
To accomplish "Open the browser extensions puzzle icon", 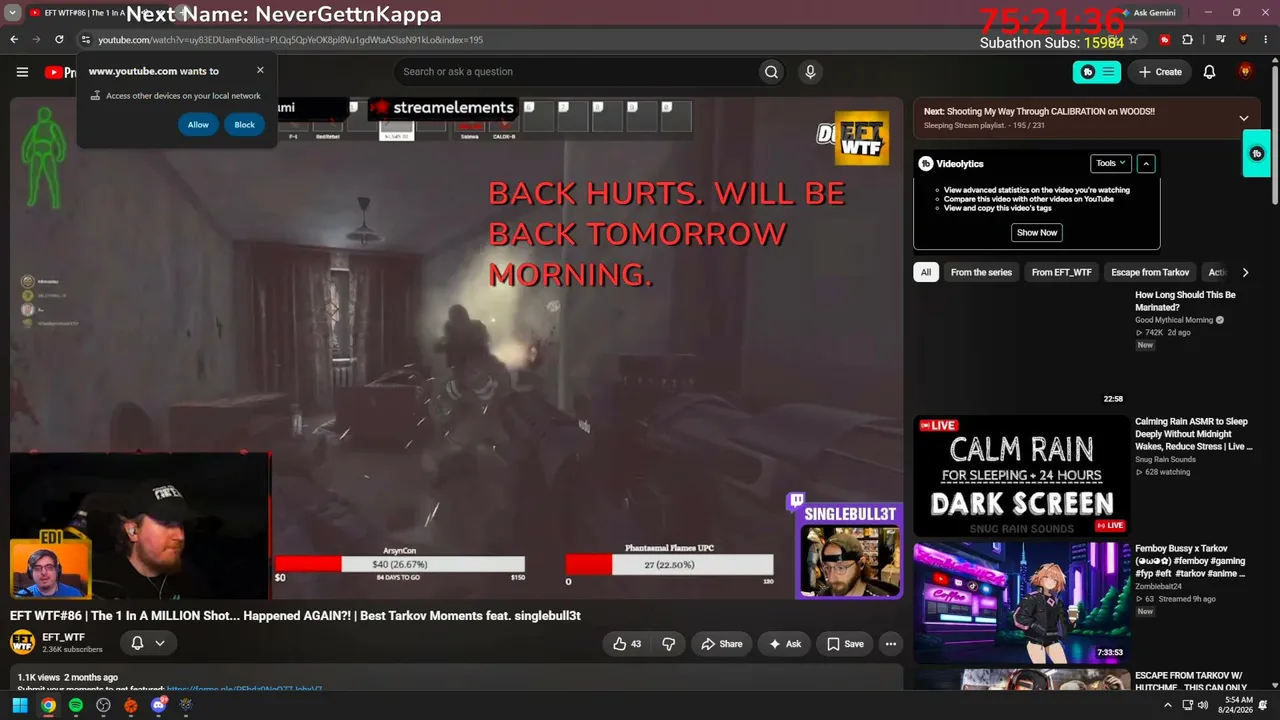I will (x=1187, y=40).
